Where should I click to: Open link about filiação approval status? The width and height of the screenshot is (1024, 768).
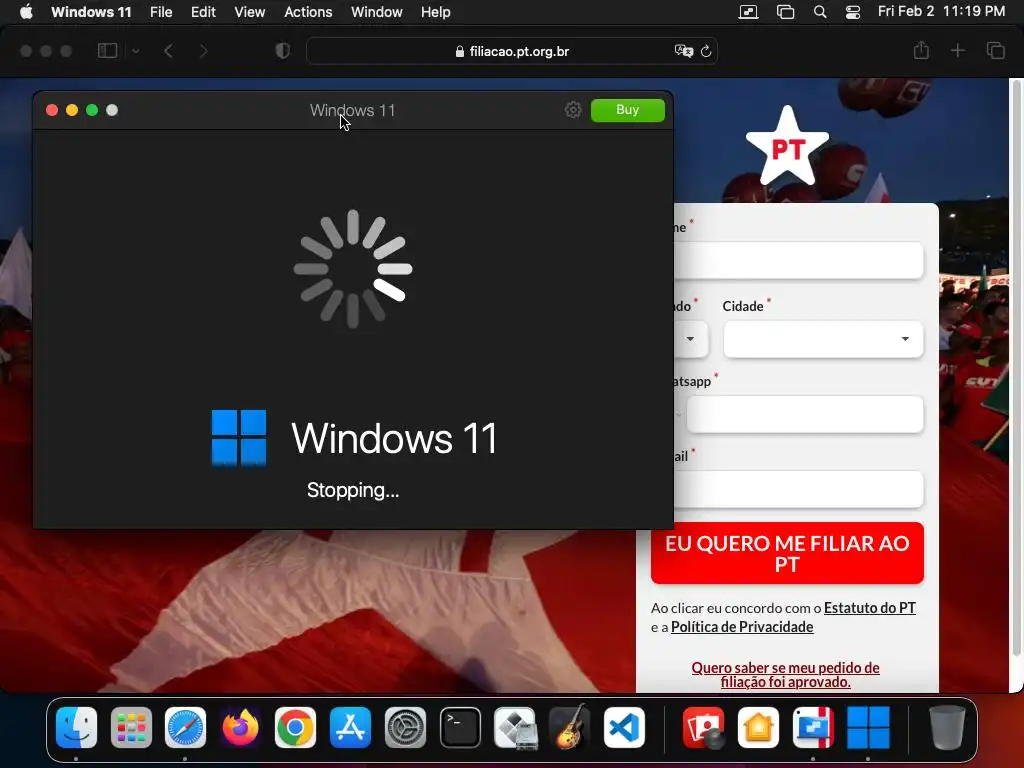coord(786,675)
